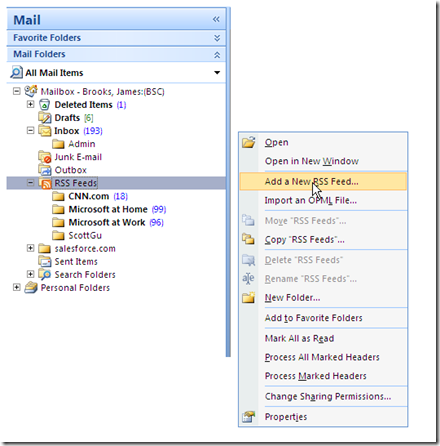Select New Folder... menu entry

[x=323, y=297]
